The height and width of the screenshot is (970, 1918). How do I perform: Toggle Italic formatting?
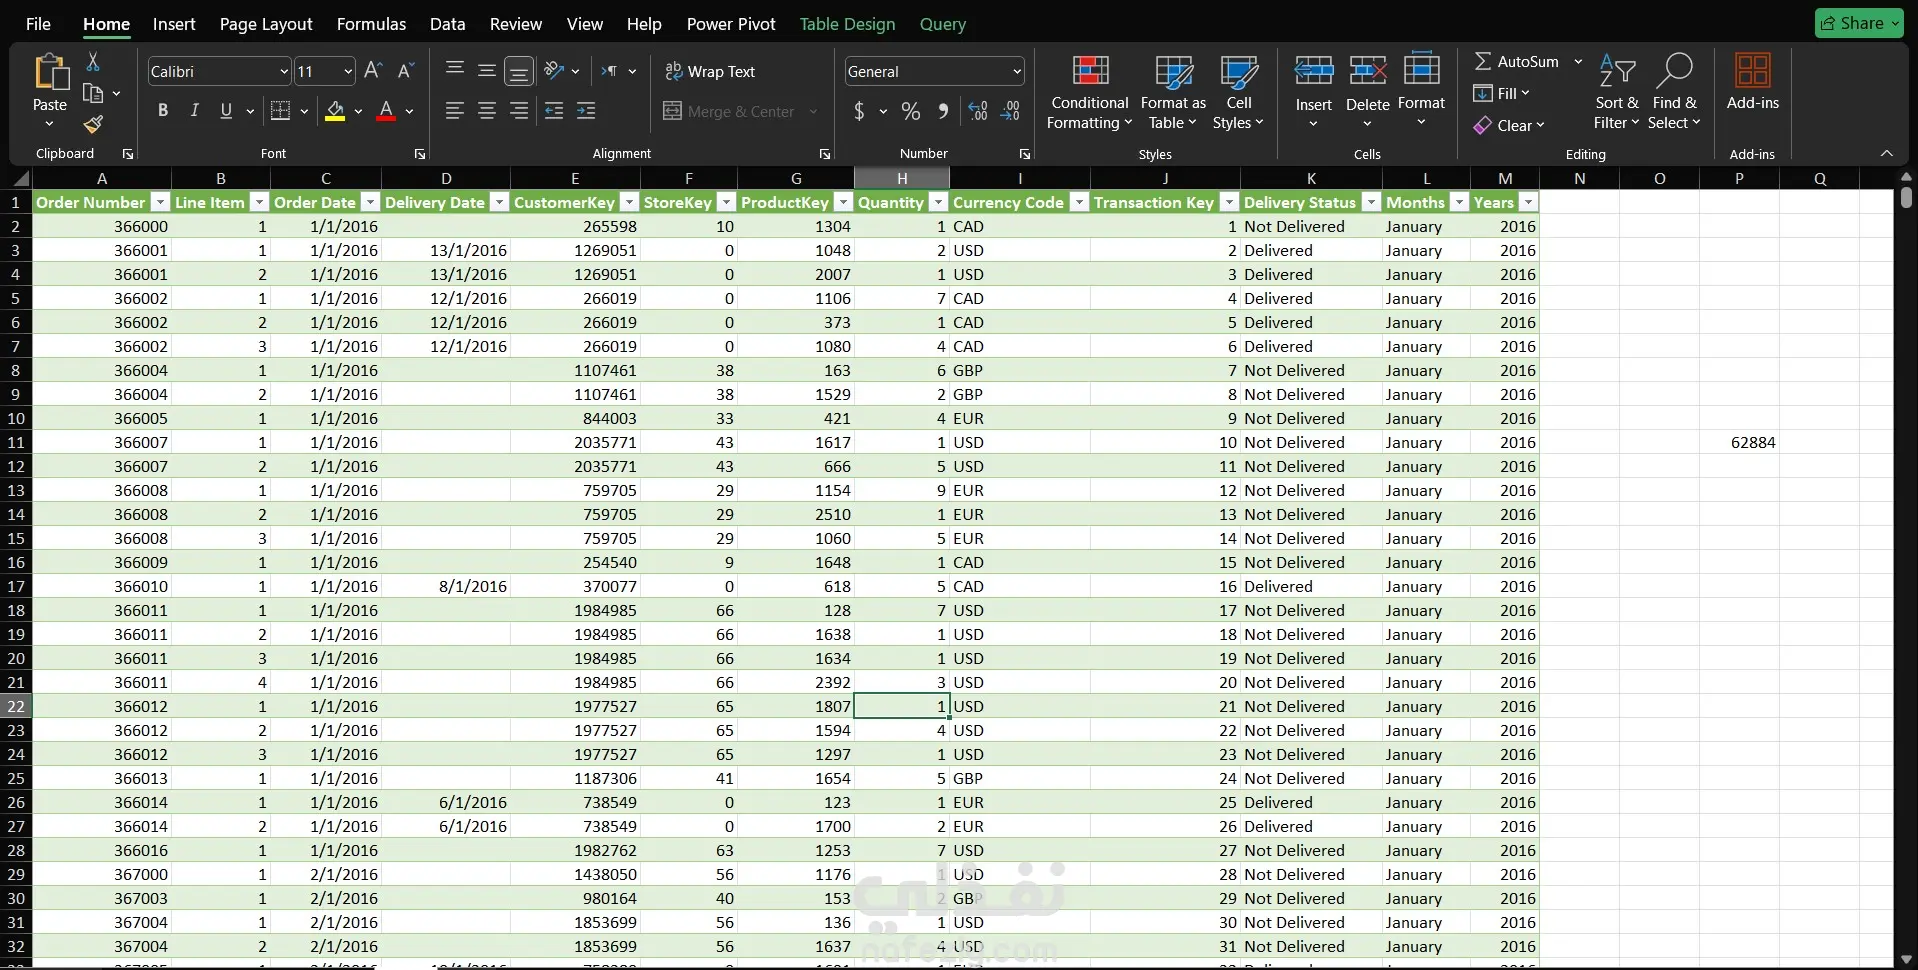pyautogui.click(x=194, y=111)
